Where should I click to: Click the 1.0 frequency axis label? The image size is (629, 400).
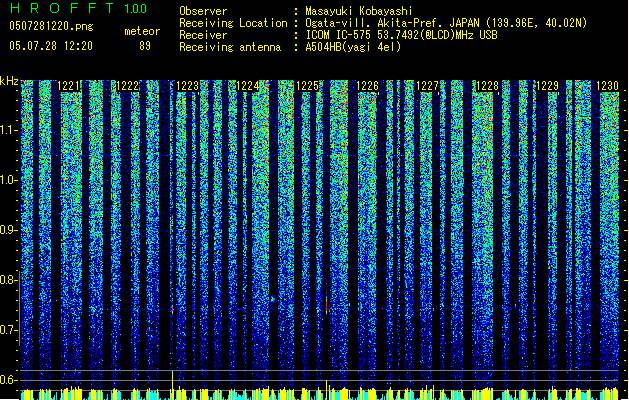click(9, 180)
